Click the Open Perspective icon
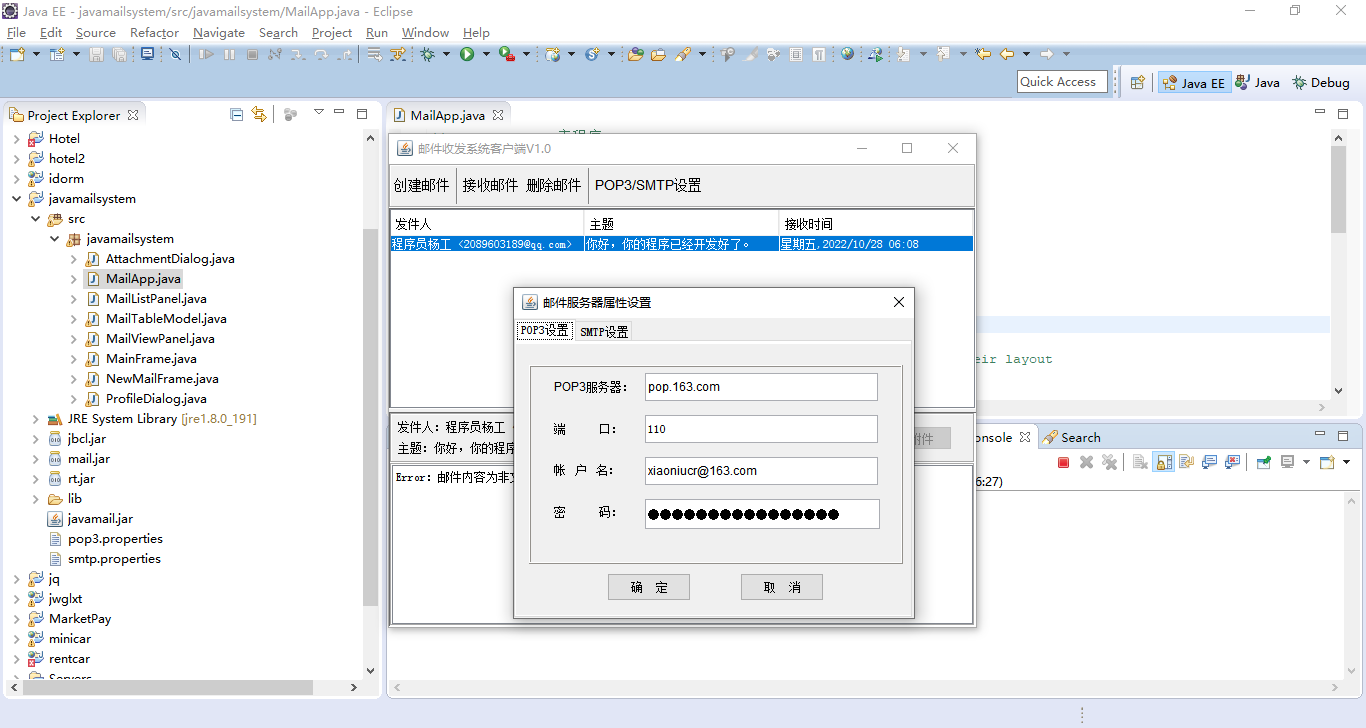1366x728 pixels. (1137, 83)
